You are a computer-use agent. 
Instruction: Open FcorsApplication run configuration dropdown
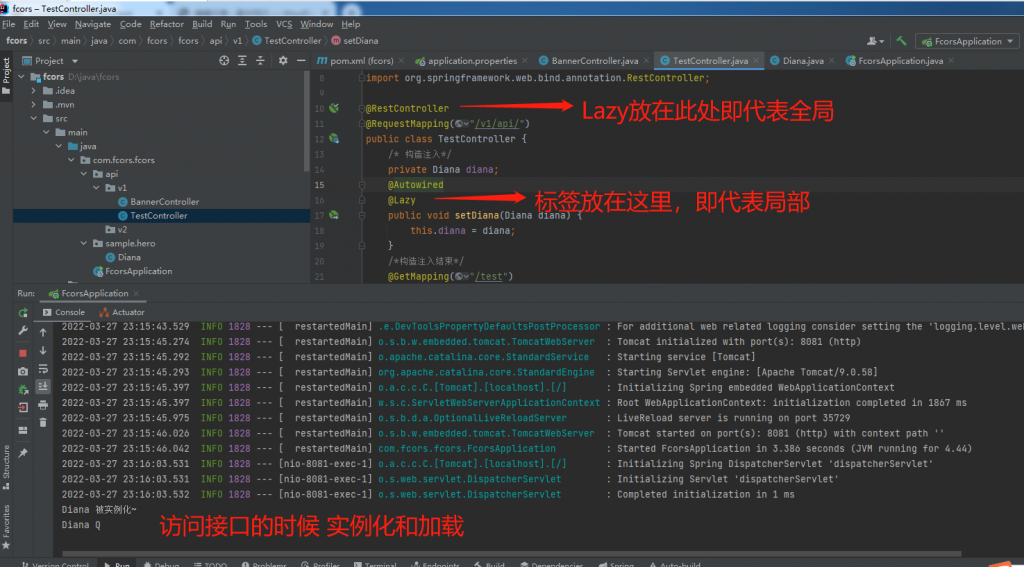[967, 41]
